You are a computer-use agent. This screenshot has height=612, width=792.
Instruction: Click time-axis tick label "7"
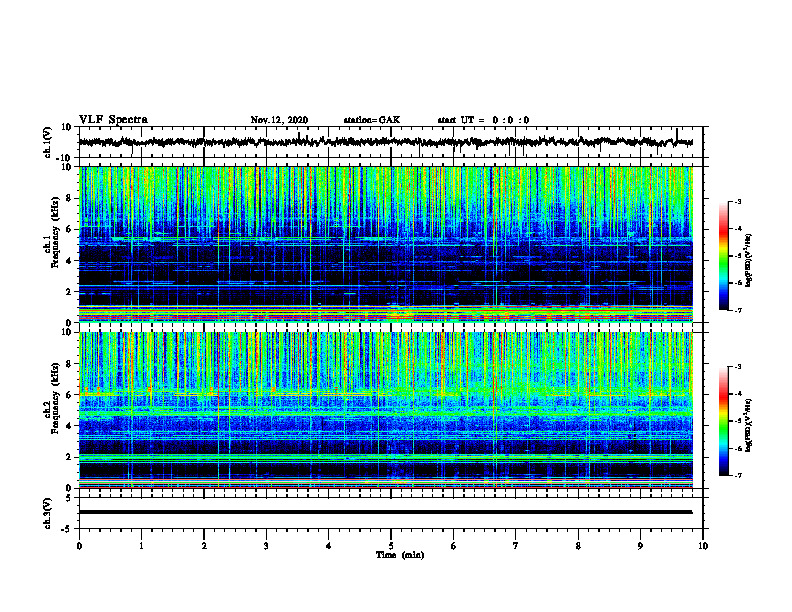click(x=516, y=546)
